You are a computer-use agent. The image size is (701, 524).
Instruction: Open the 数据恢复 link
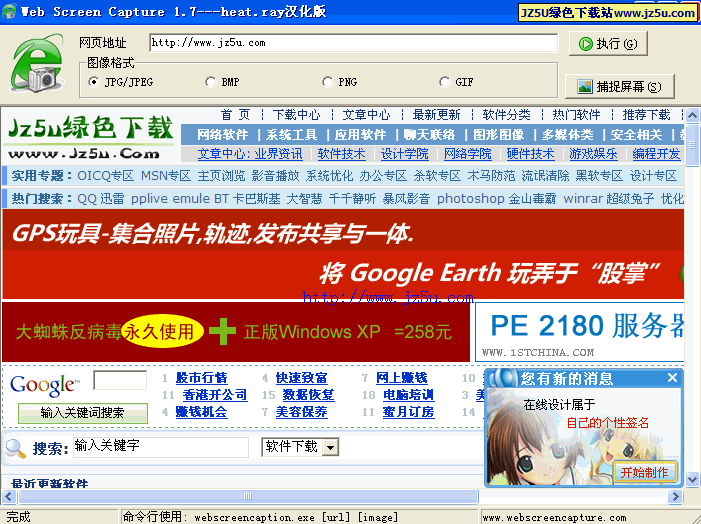coord(308,395)
